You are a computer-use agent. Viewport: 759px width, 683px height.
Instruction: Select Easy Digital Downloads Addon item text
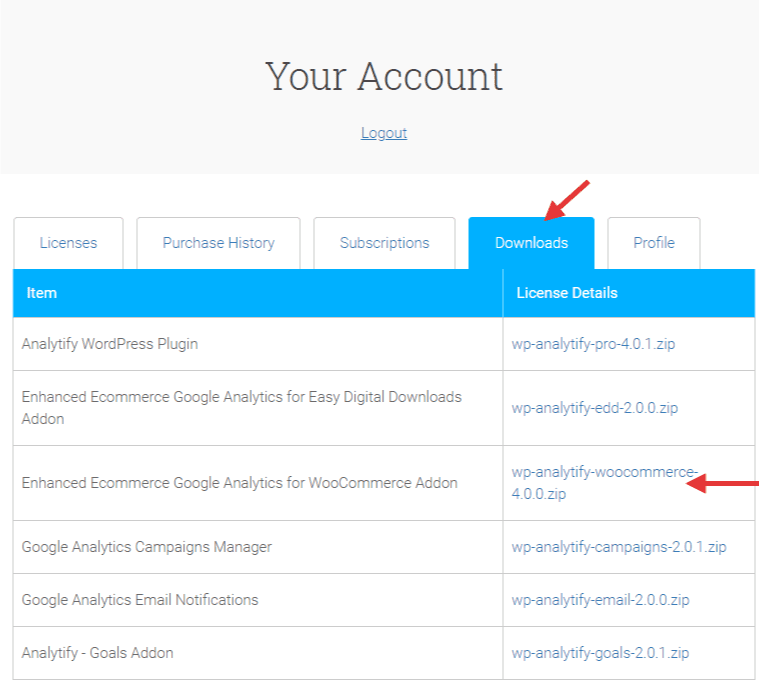242,408
